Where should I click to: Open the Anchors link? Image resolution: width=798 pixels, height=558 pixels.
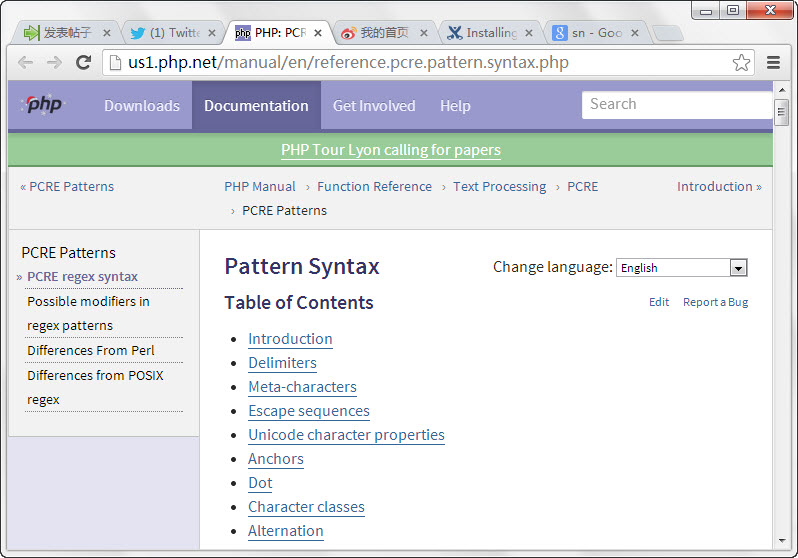click(x=276, y=458)
